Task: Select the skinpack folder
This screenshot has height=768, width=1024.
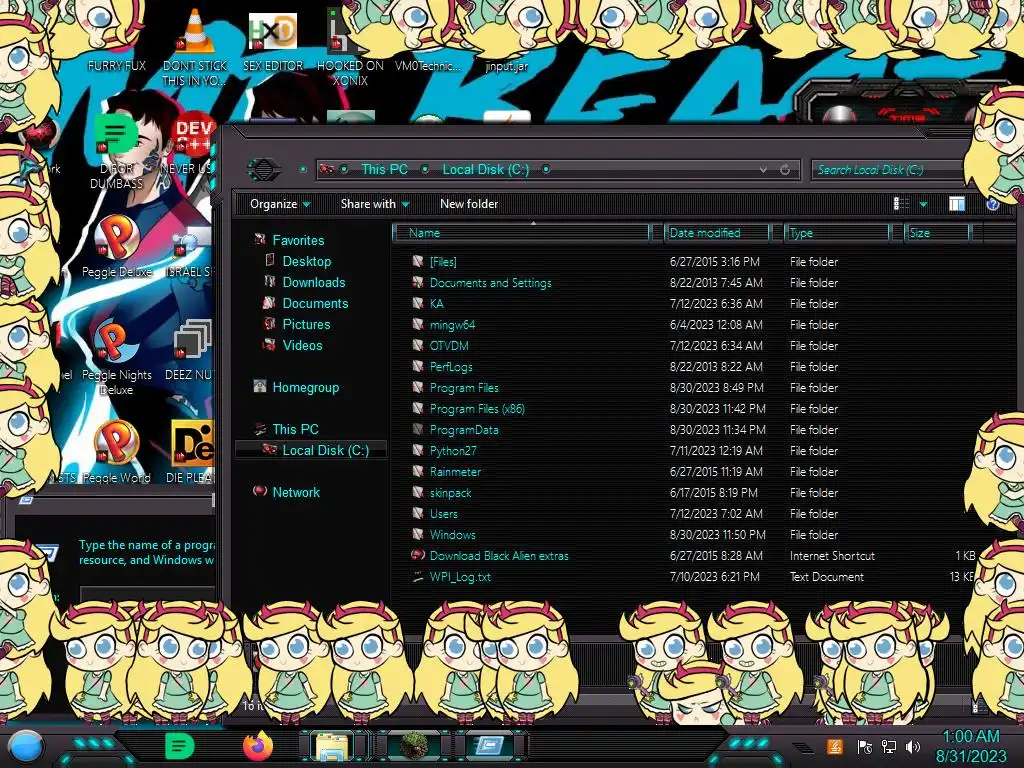Action: point(692,492)
